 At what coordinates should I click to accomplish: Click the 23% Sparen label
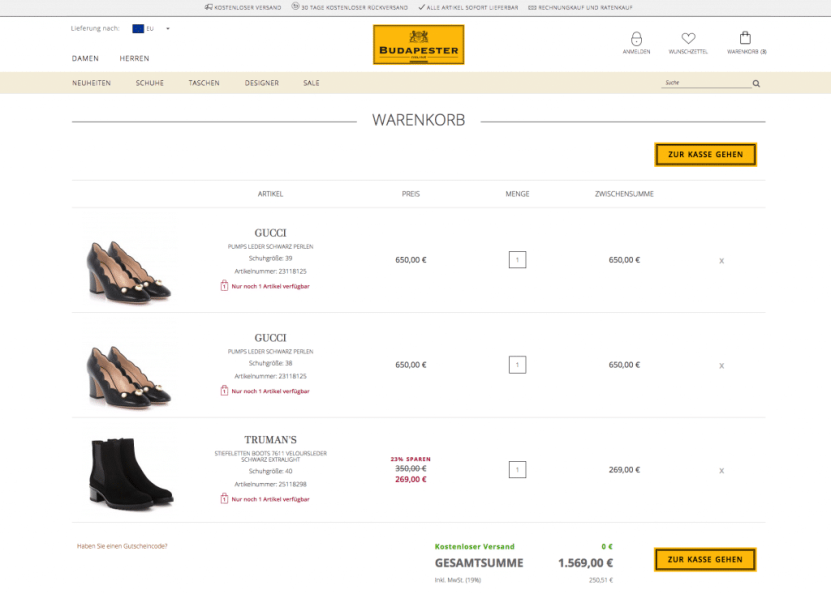click(411, 459)
